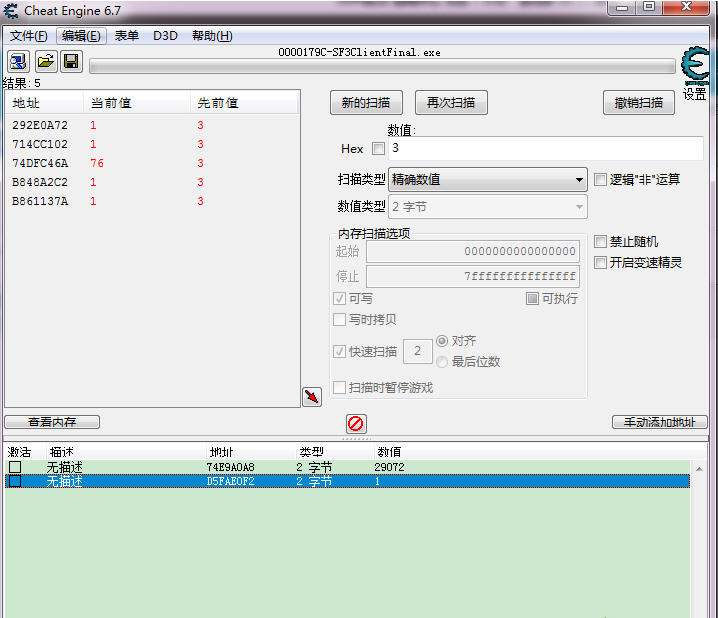Click the 撤销扫描 button
Image resolution: width=718 pixels, height=618 pixels.
(x=639, y=103)
